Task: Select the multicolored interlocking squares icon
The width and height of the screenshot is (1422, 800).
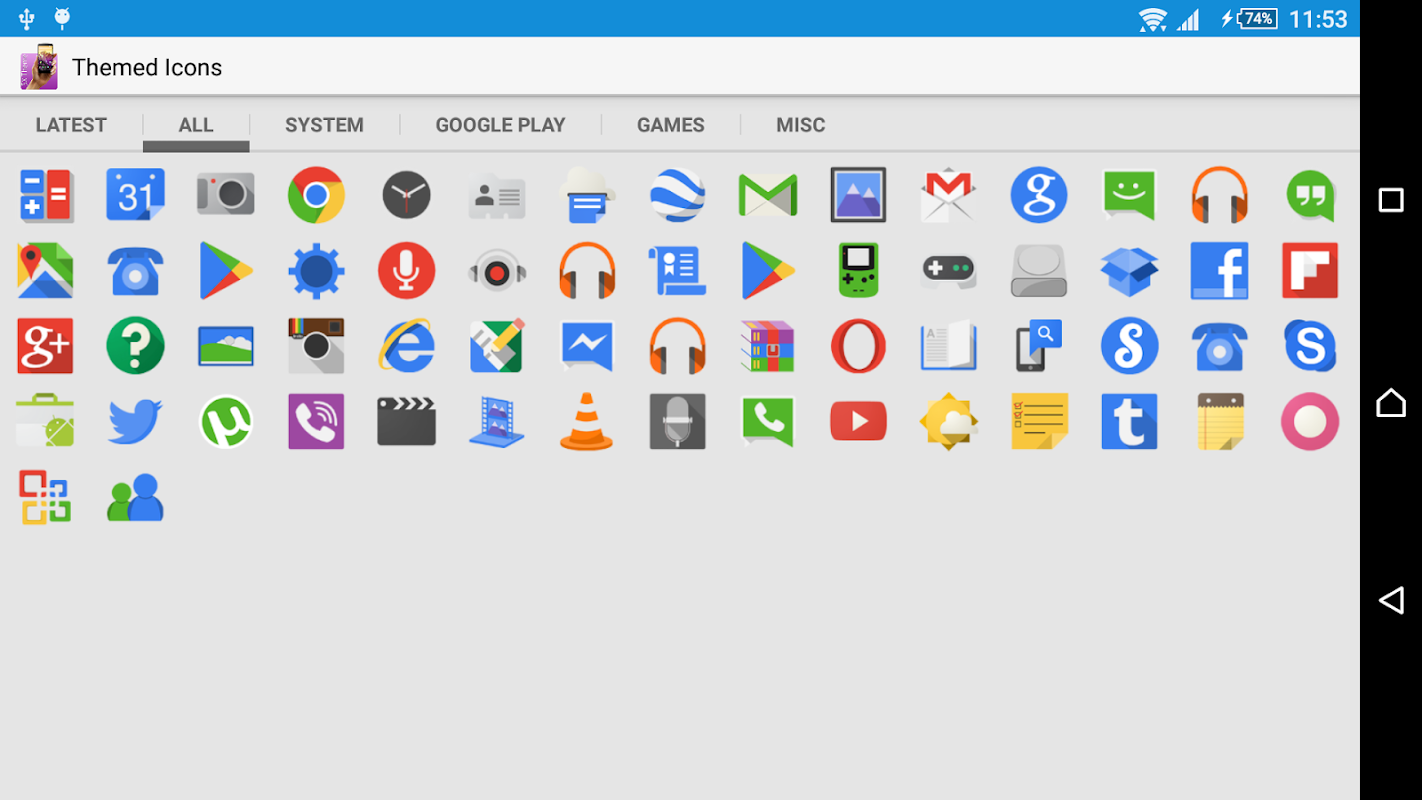Action: coord(45,497)
